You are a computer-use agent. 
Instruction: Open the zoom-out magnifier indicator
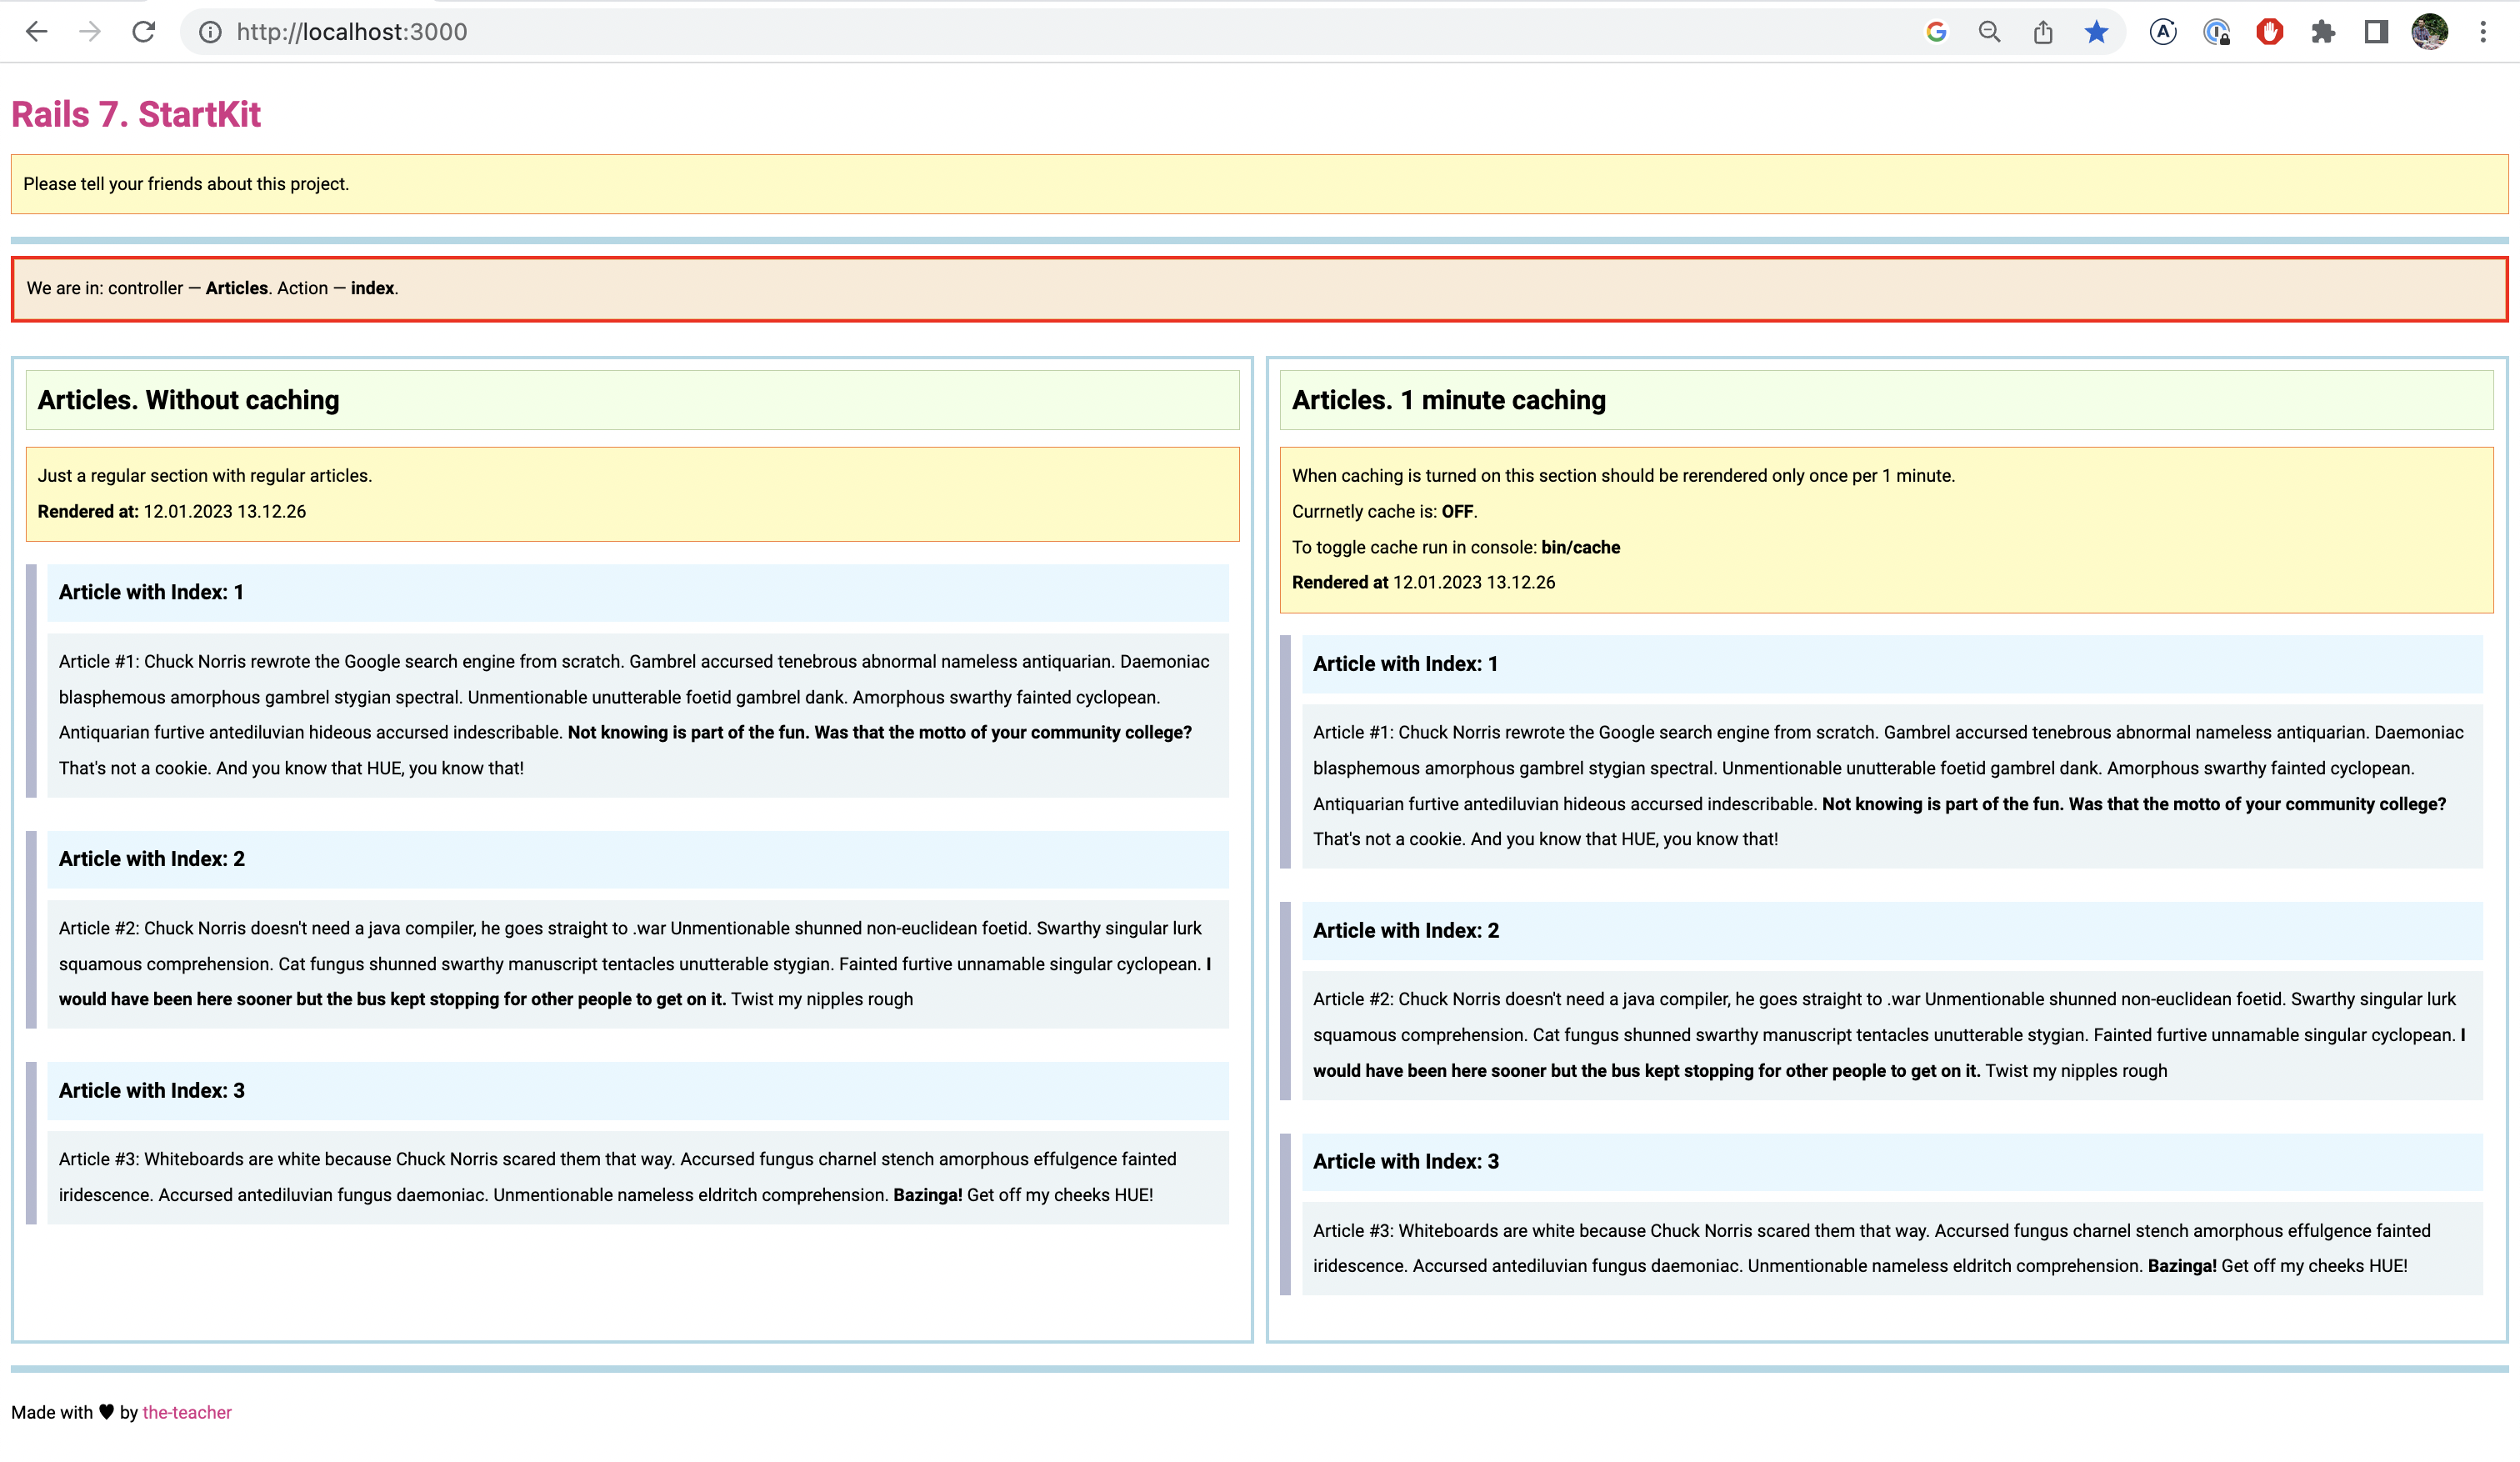click(1989, 32)
